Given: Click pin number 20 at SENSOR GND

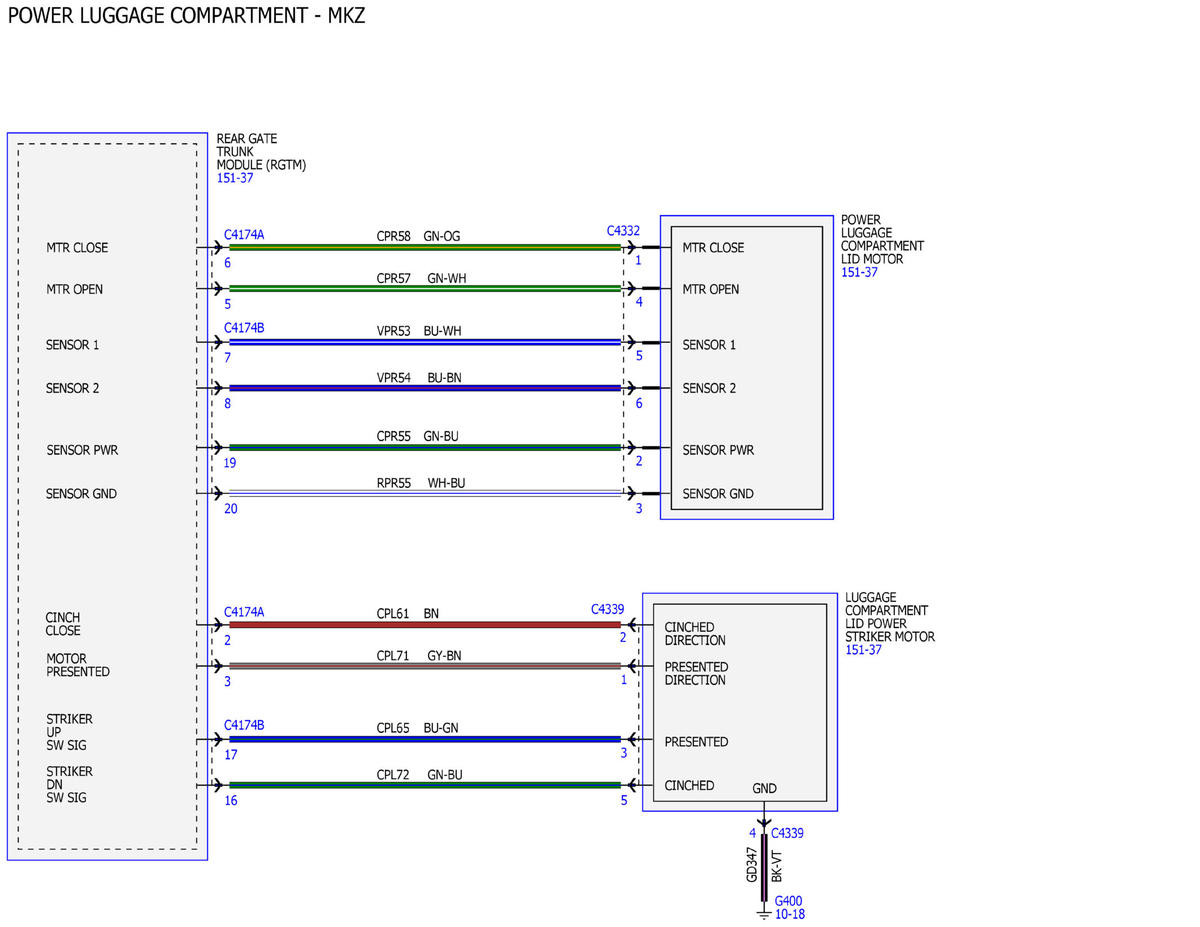Looking at the screenshot, I should tap(231, 509).
